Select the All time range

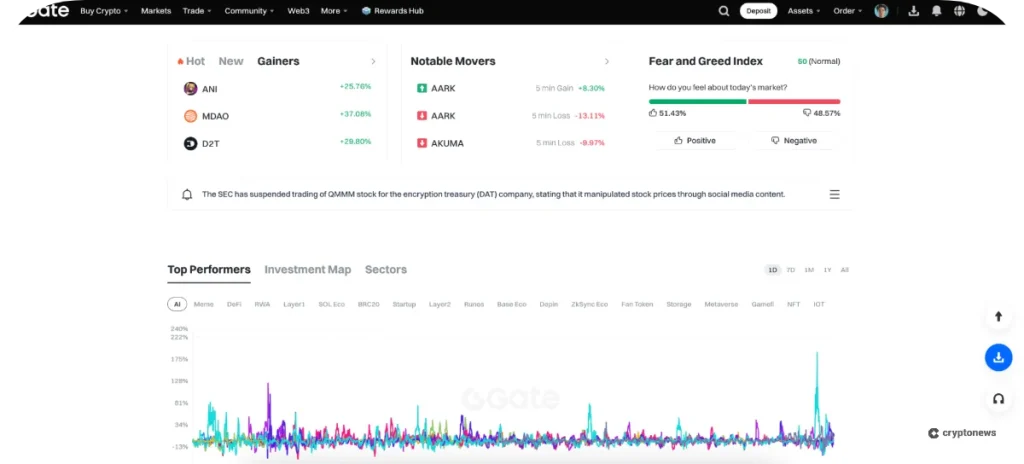[844, 270]
